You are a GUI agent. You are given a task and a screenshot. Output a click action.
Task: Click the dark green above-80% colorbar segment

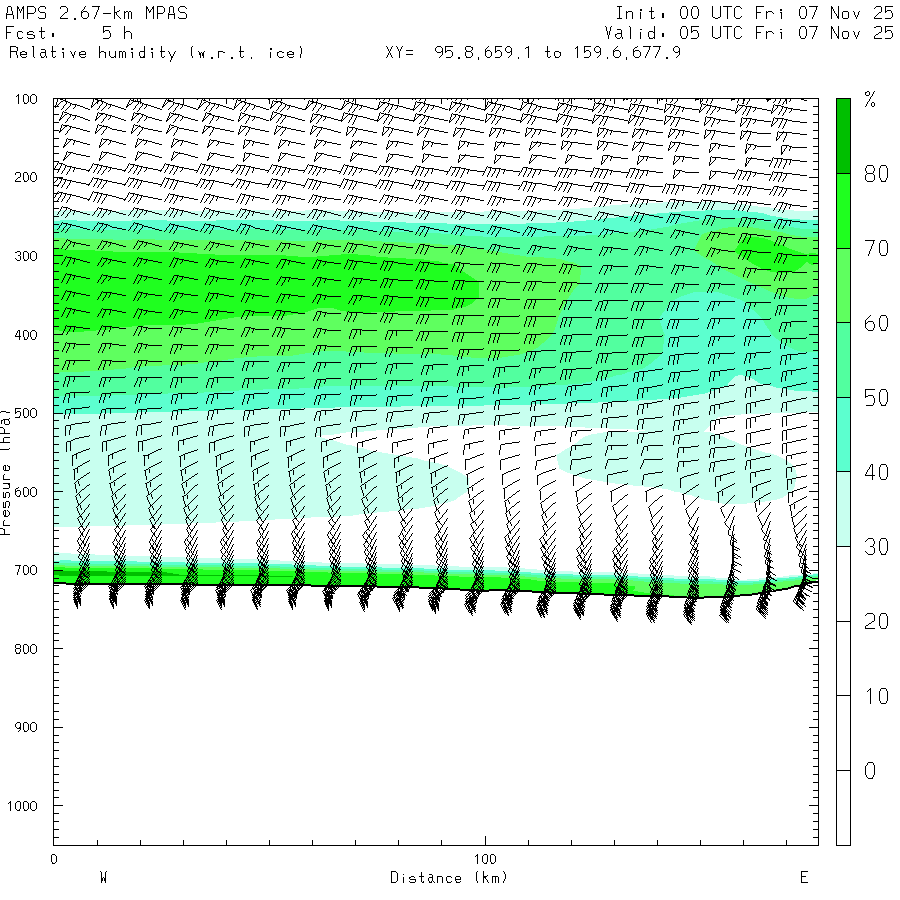(843, 136)
